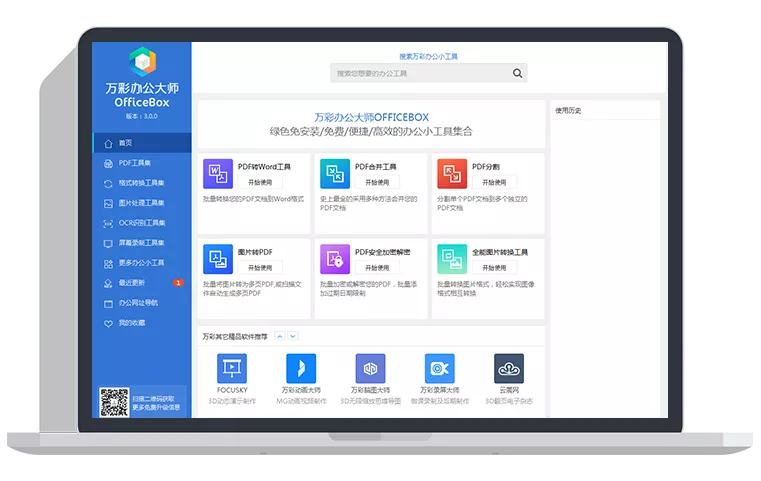This screenshot has height=481, width=761.
Task: Select 屏幕录制工具集 in sidebar
Action: pos(142,243)
